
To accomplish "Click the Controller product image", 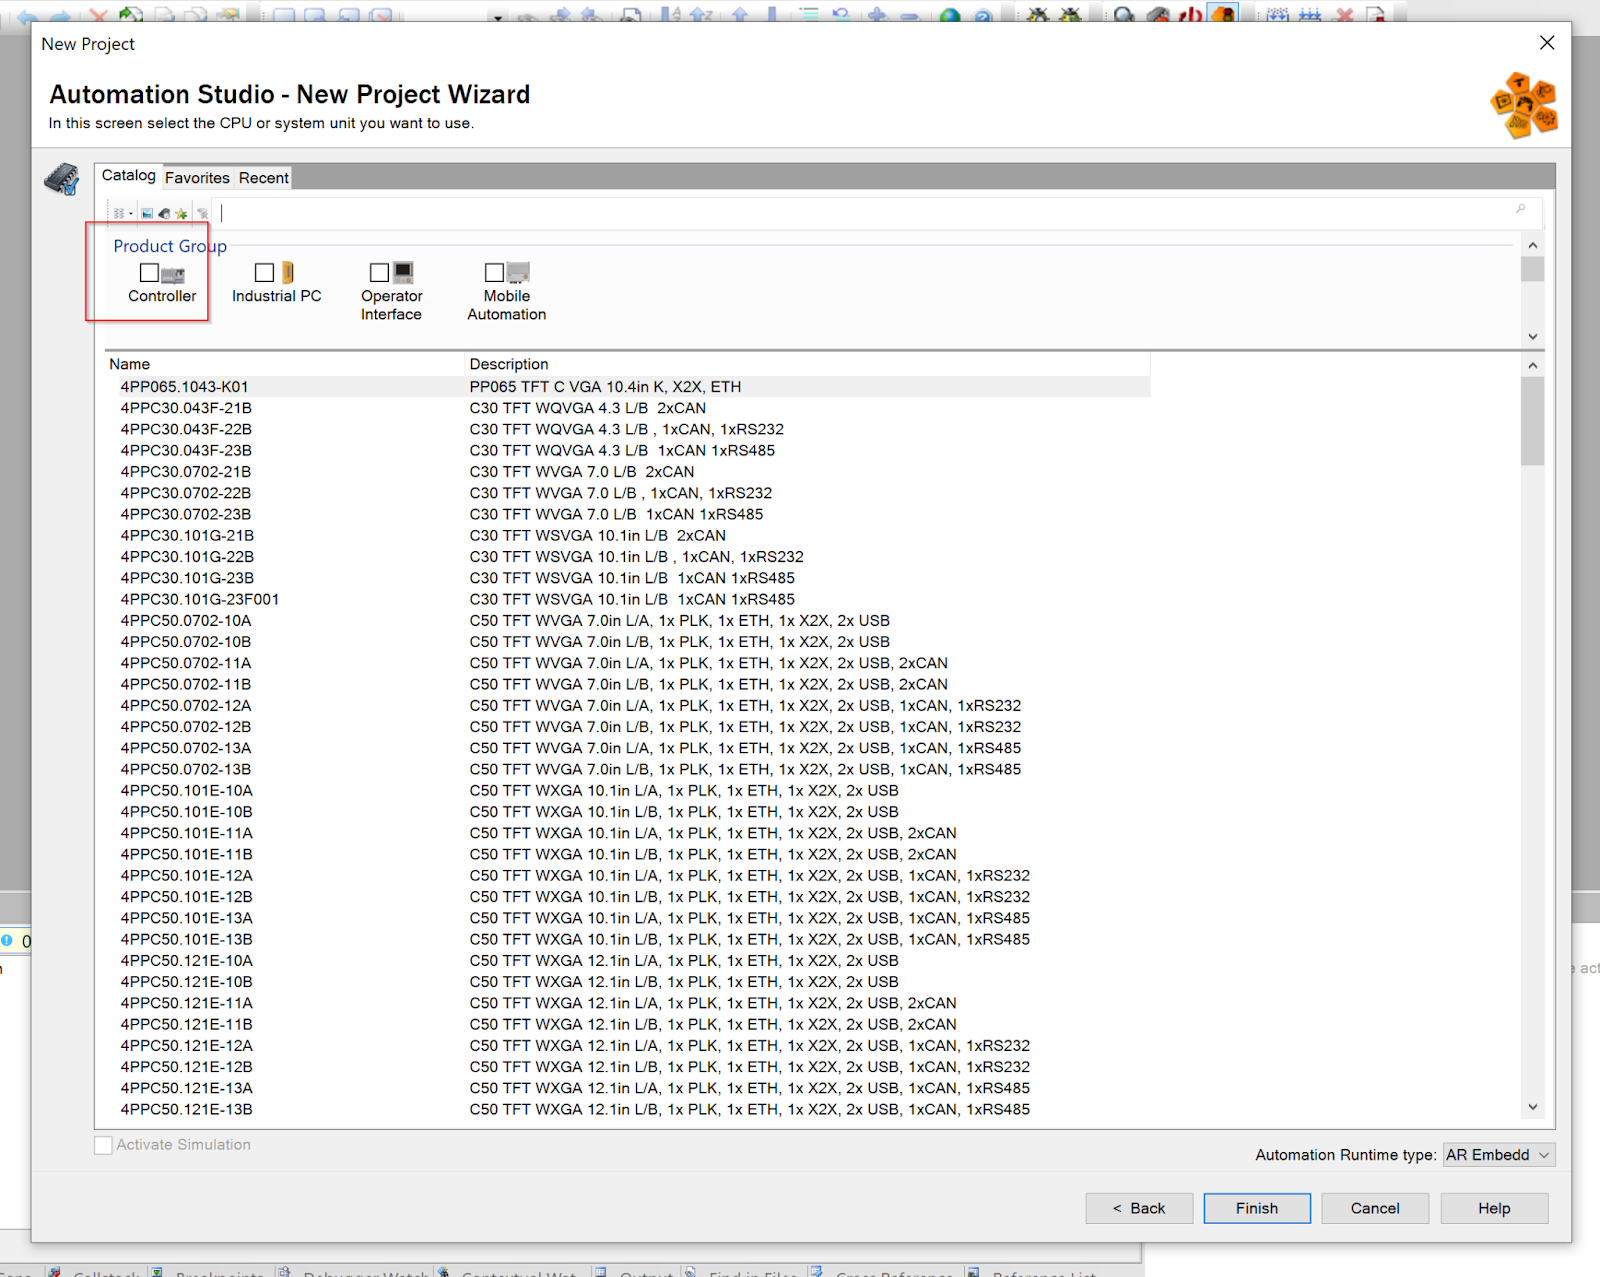I will 173,273.
